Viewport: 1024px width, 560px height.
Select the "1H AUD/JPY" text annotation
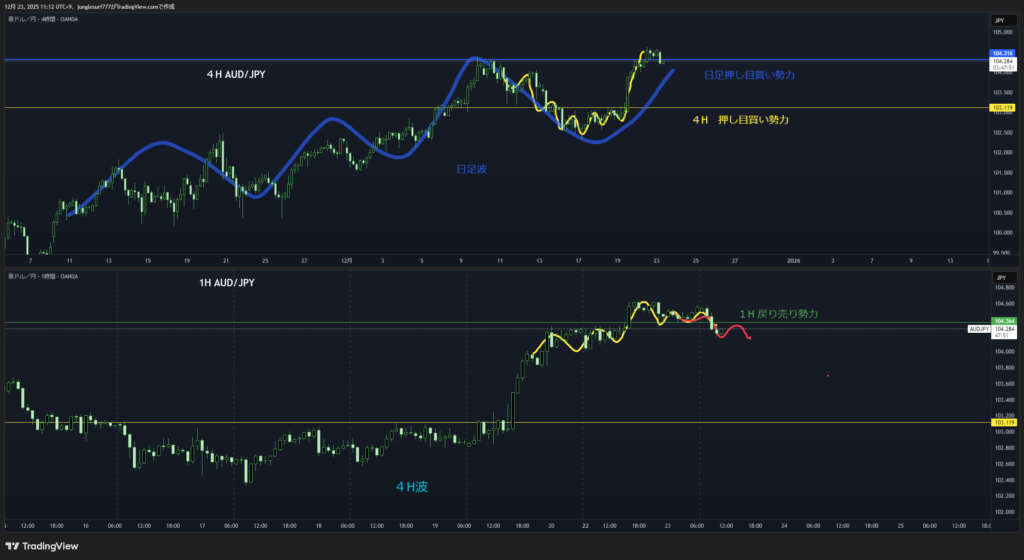click(226, 283)
